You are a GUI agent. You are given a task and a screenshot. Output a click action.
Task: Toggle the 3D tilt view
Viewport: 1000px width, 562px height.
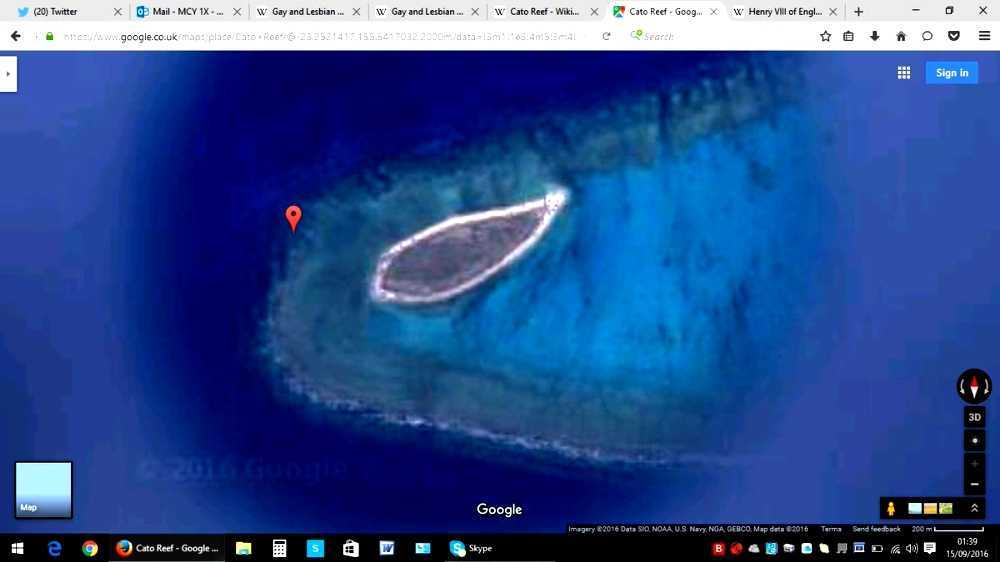tap(974, 417)
